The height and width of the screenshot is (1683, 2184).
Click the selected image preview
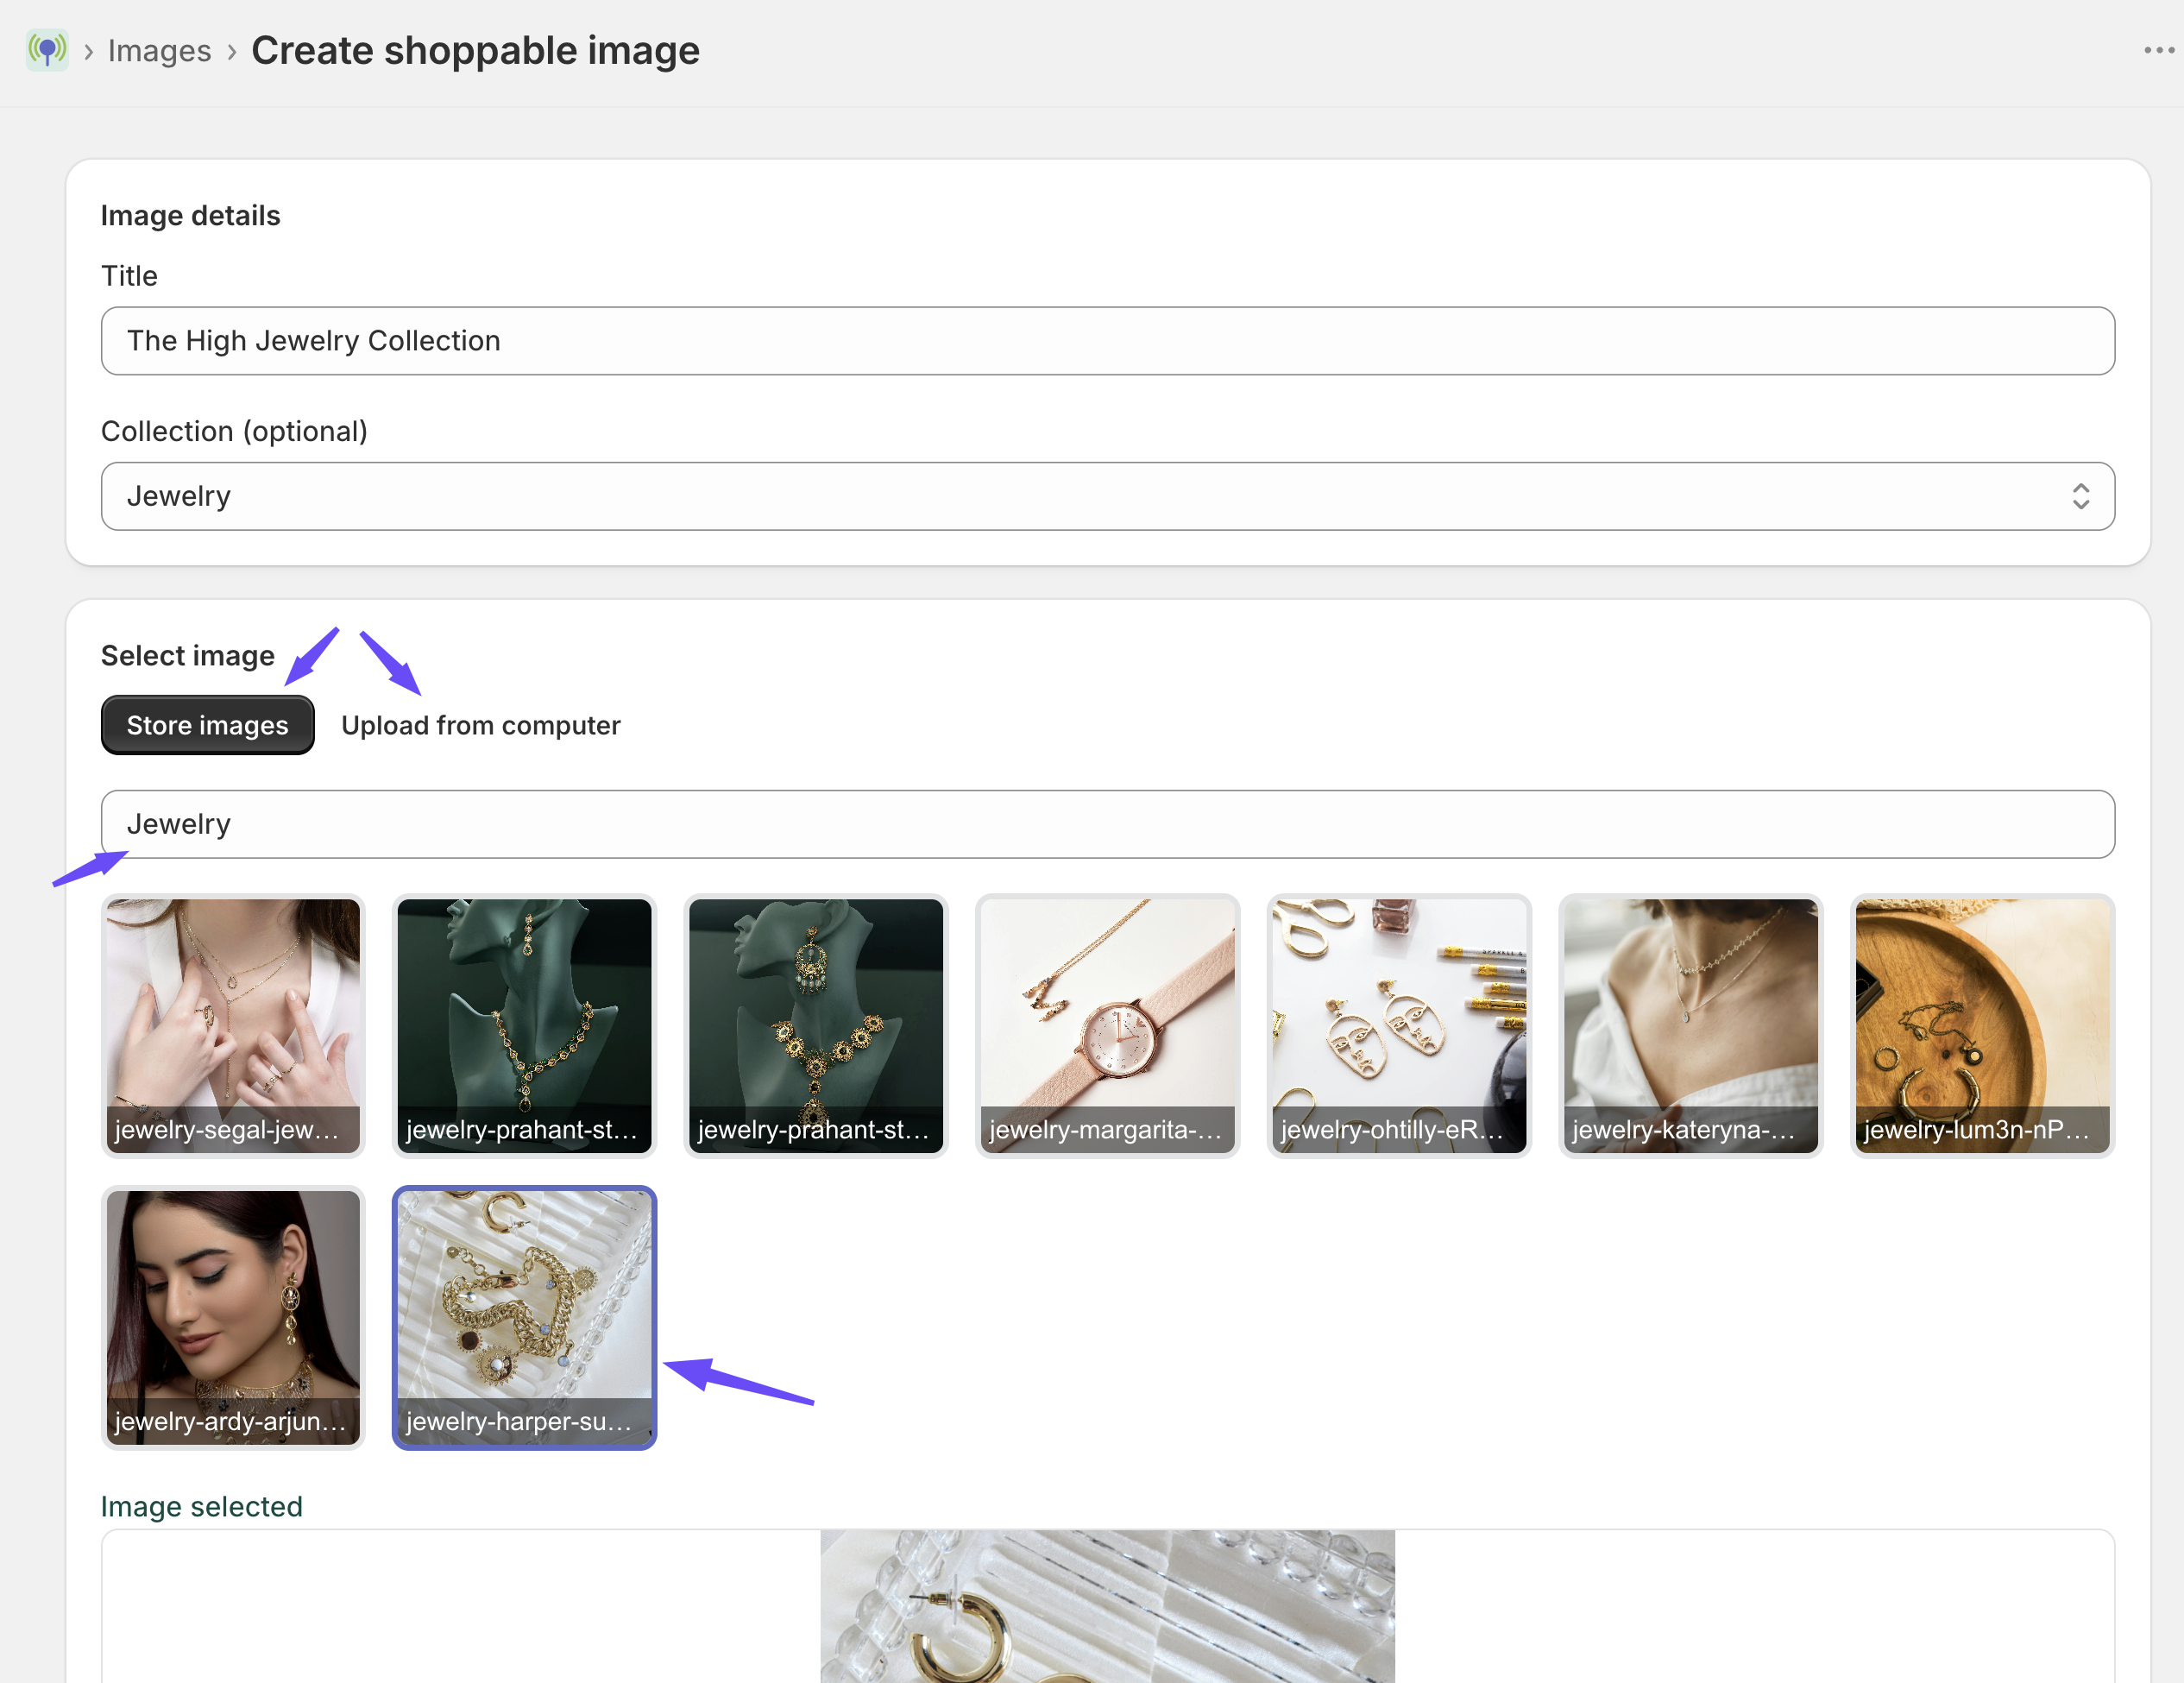click(x=1107, y=1606)
